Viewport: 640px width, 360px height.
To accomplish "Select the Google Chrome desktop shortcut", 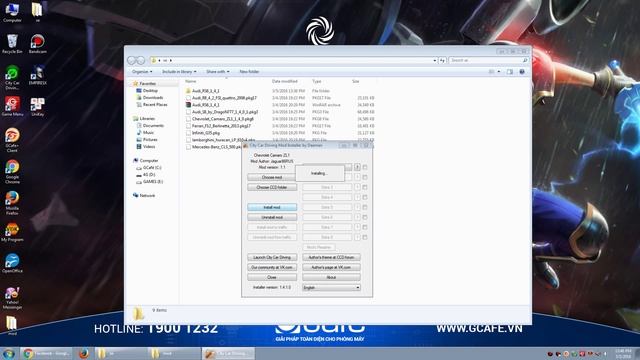I will [12, 171].
